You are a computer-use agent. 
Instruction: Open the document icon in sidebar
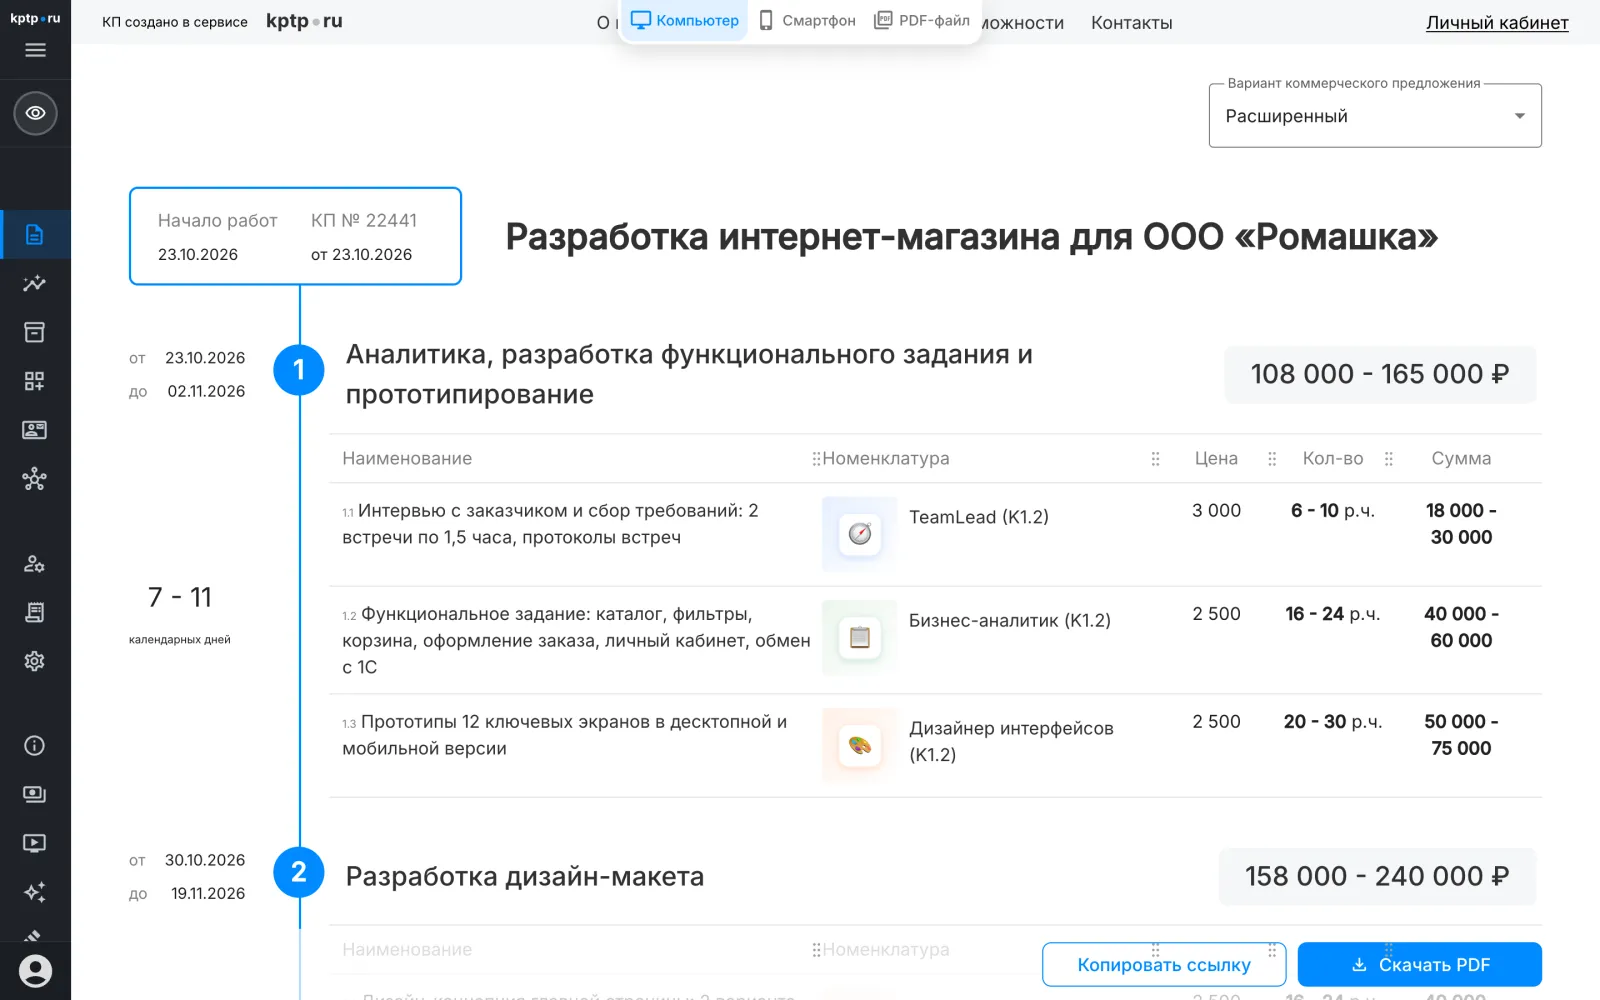point(35,235)
